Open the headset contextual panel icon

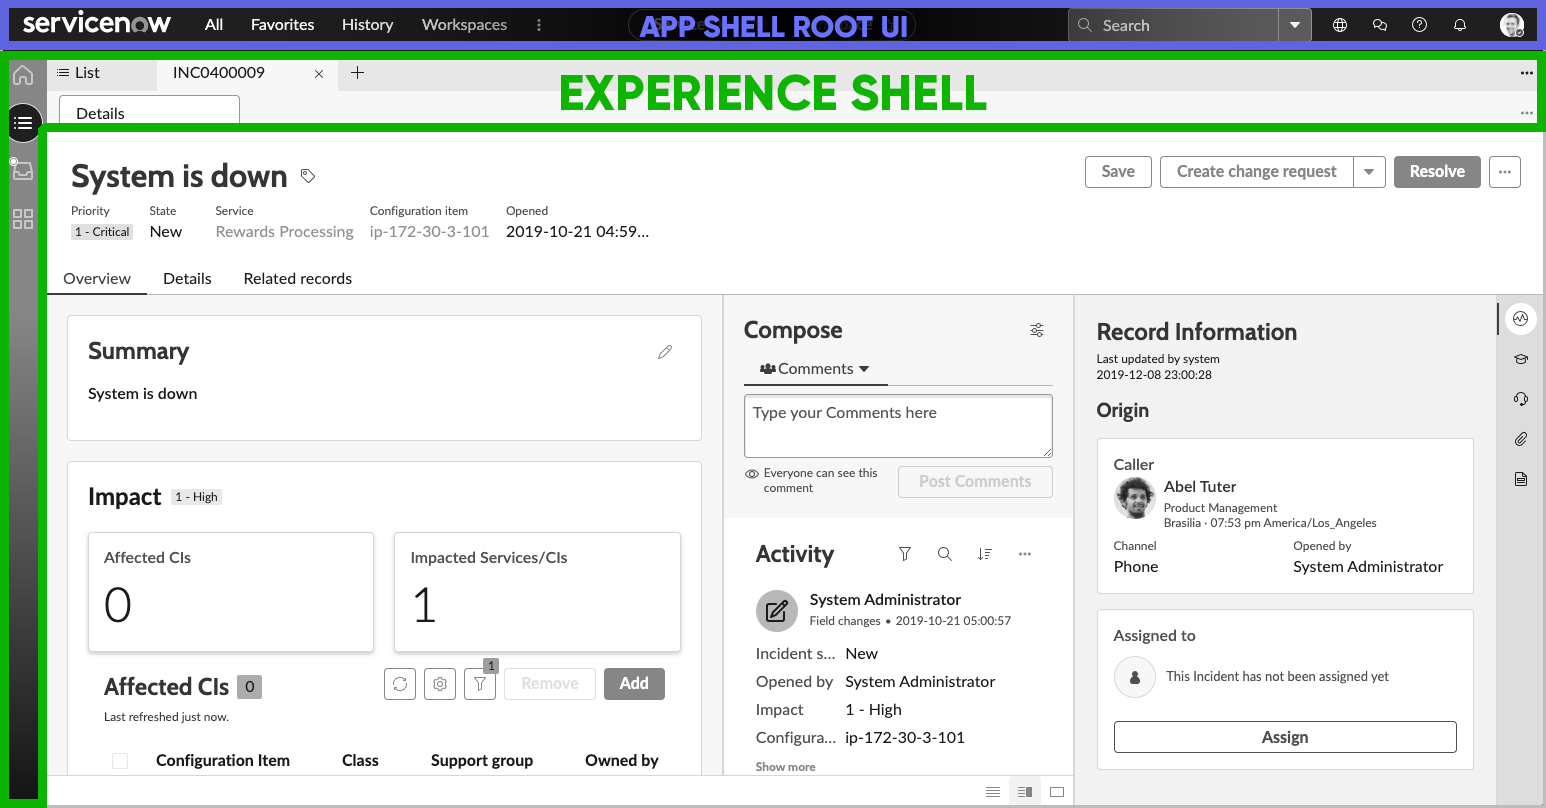pyautogui.click(x=1520, y=398)
